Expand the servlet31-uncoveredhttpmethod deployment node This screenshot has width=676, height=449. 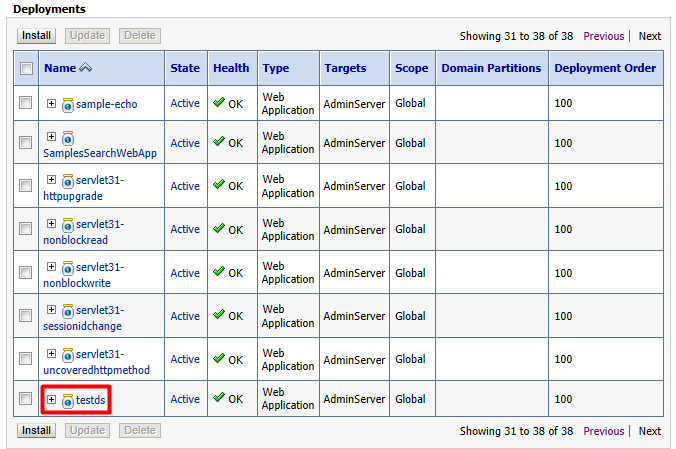(x=51, y=354)
